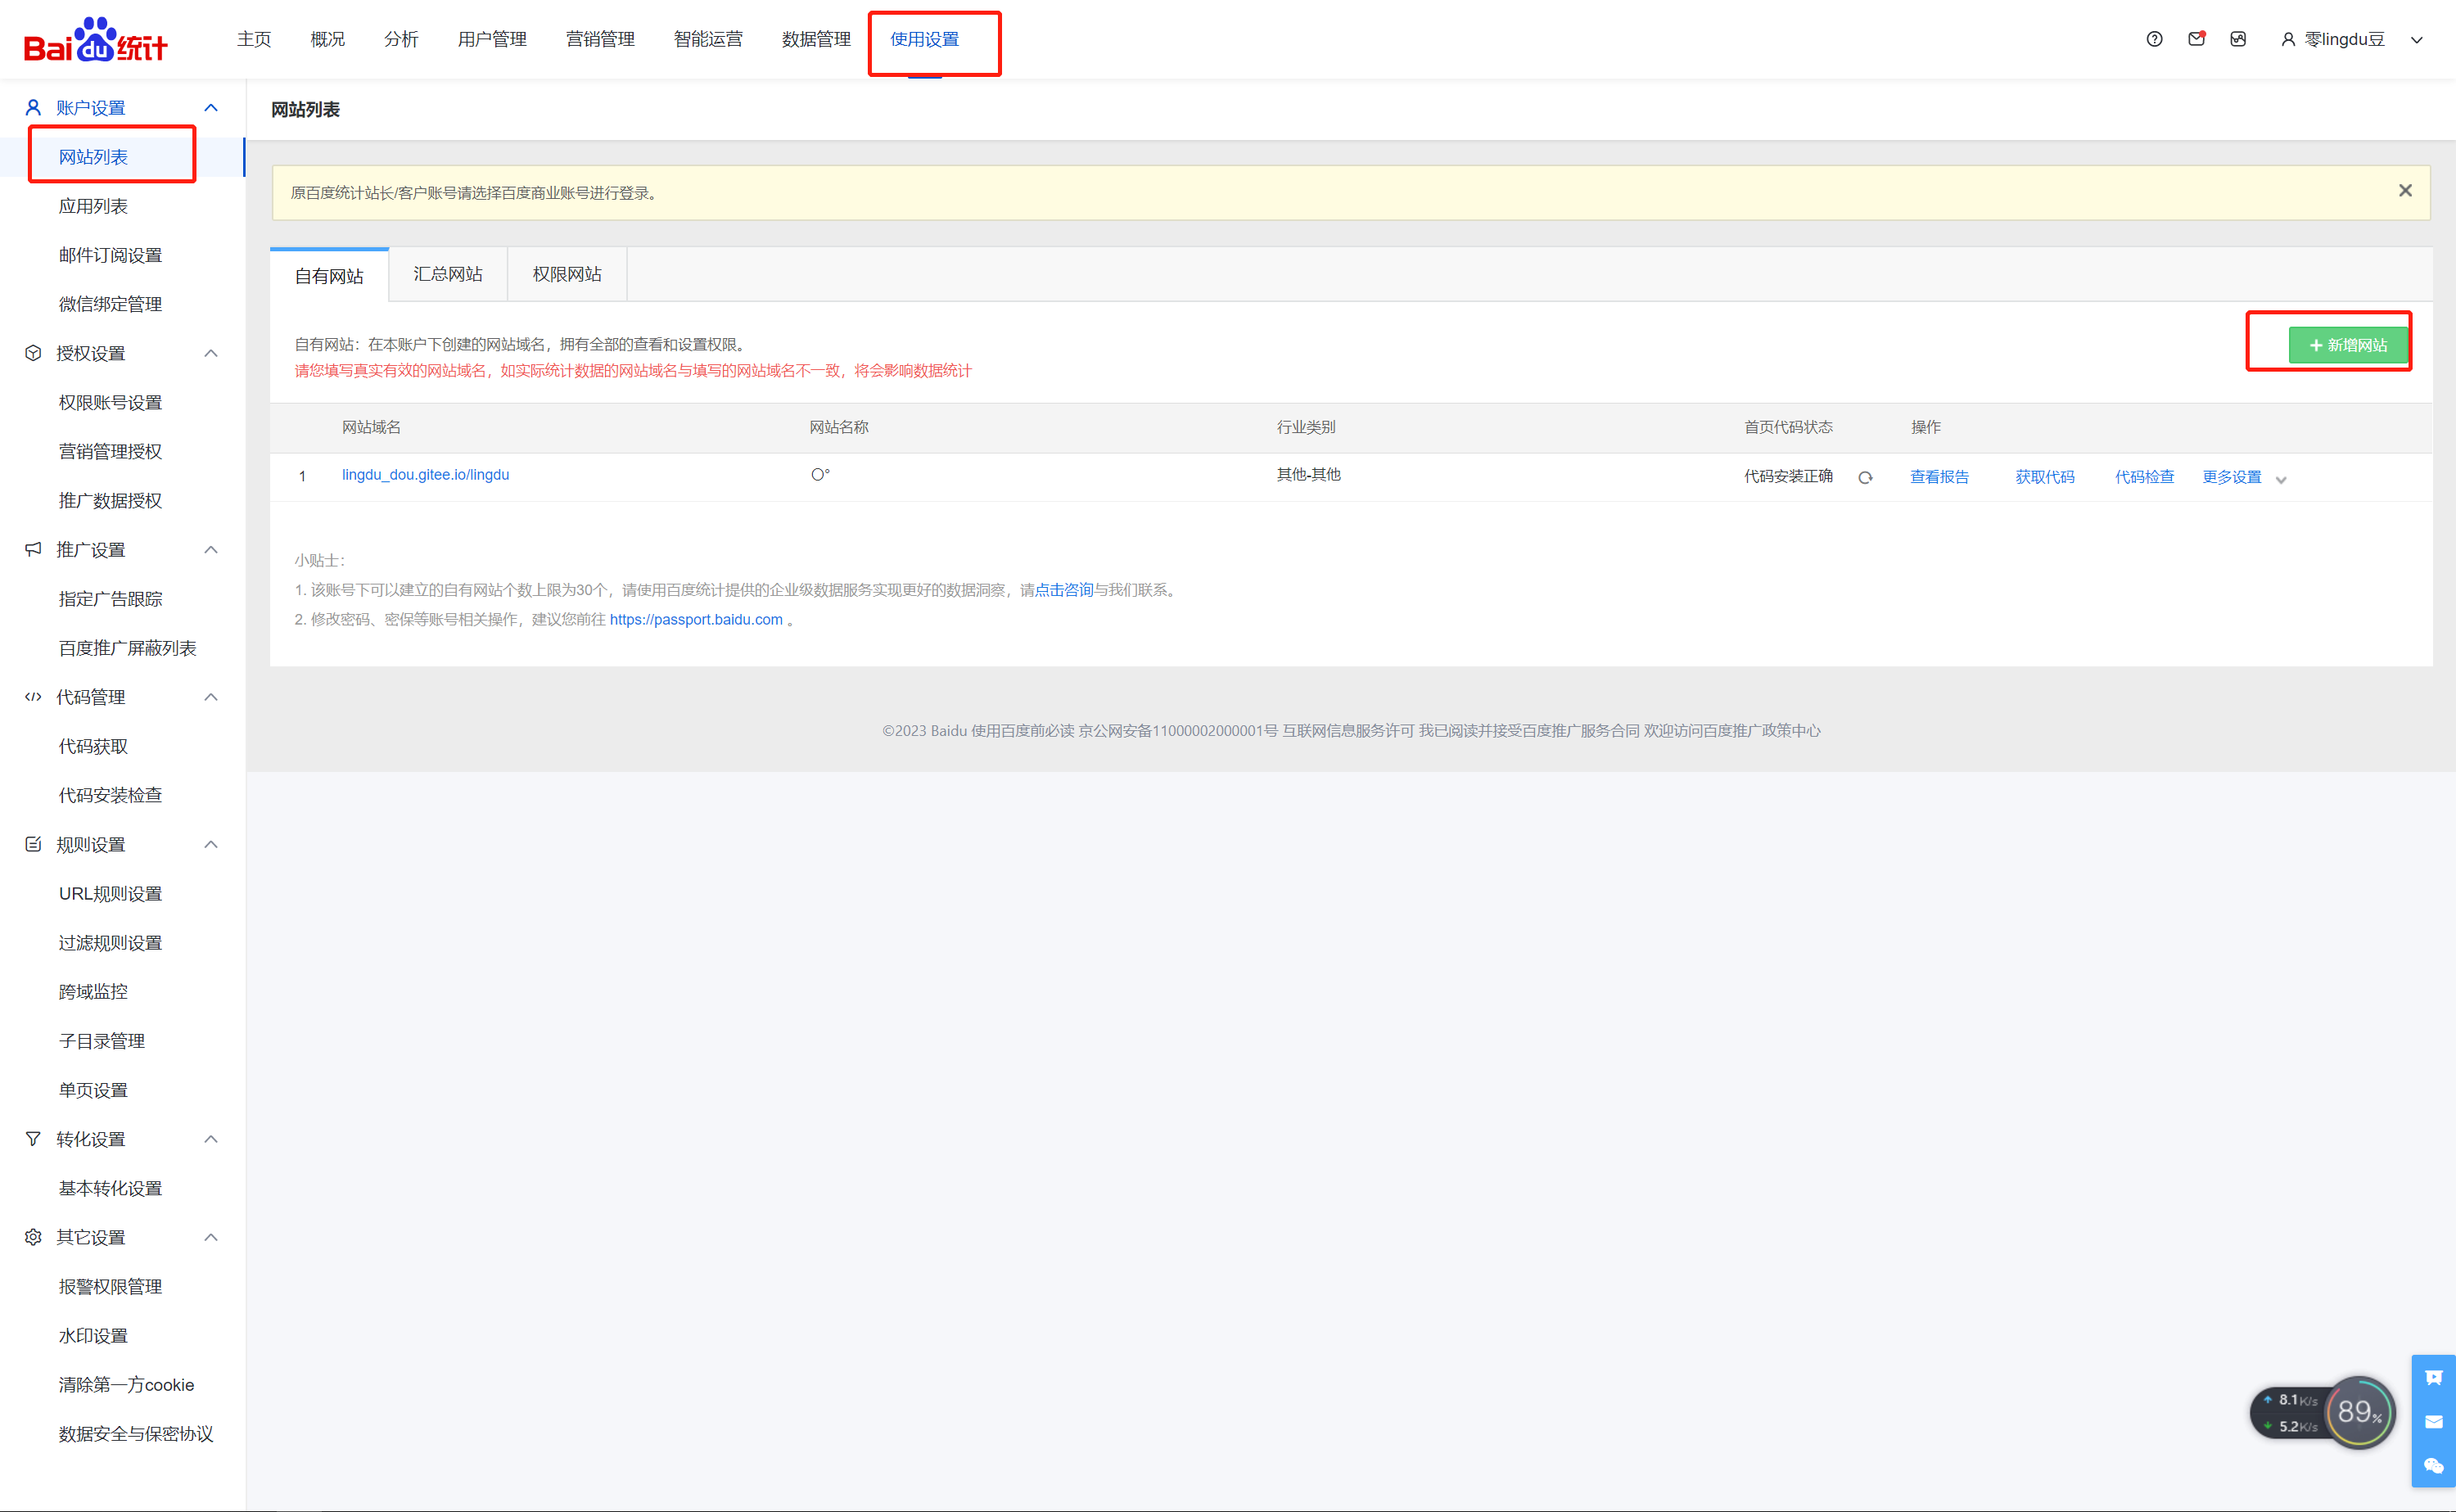Switch to the 权限网站 tab
Image resolution: width=2456 pixels, height=1512 pixels.
click(x=566, y=274)
